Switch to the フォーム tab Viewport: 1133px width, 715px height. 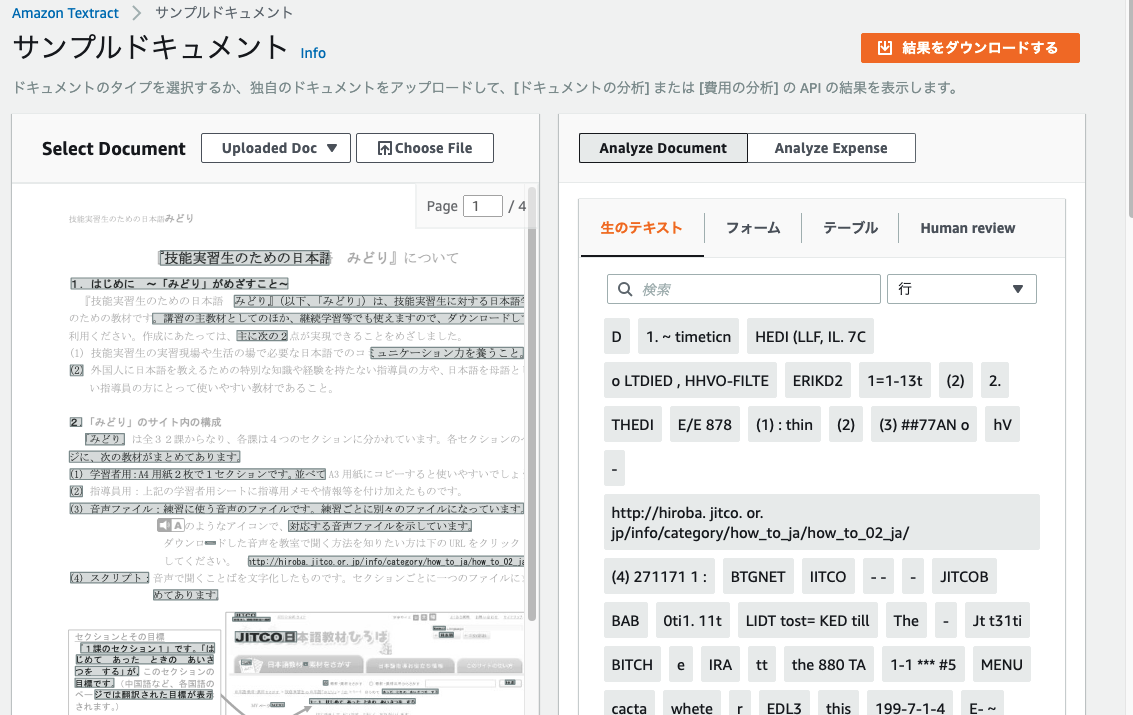click(x=753, y=228)
